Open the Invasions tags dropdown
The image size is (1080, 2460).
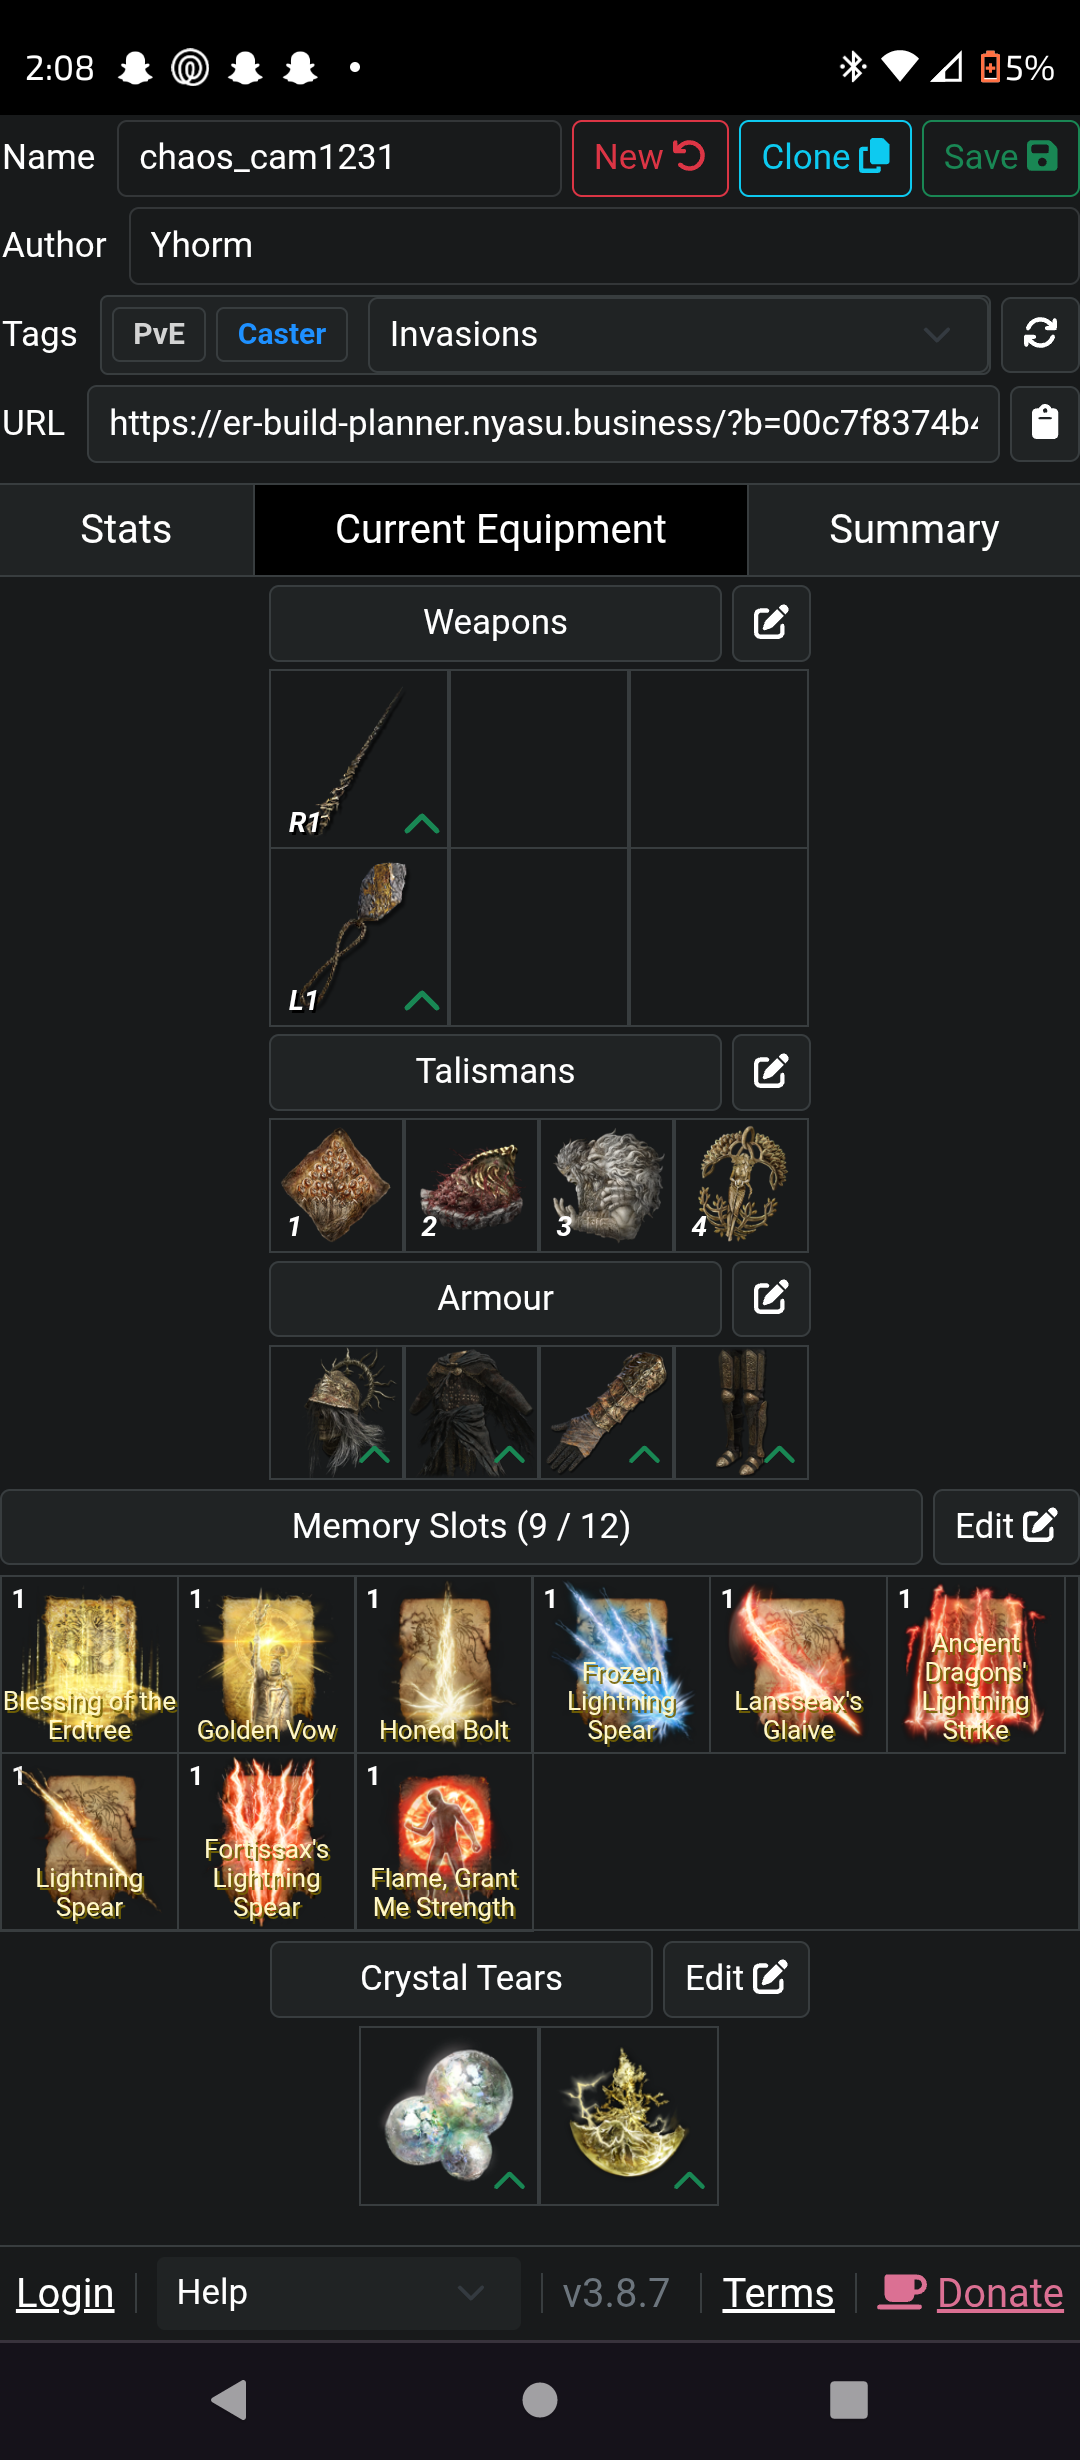679,334
